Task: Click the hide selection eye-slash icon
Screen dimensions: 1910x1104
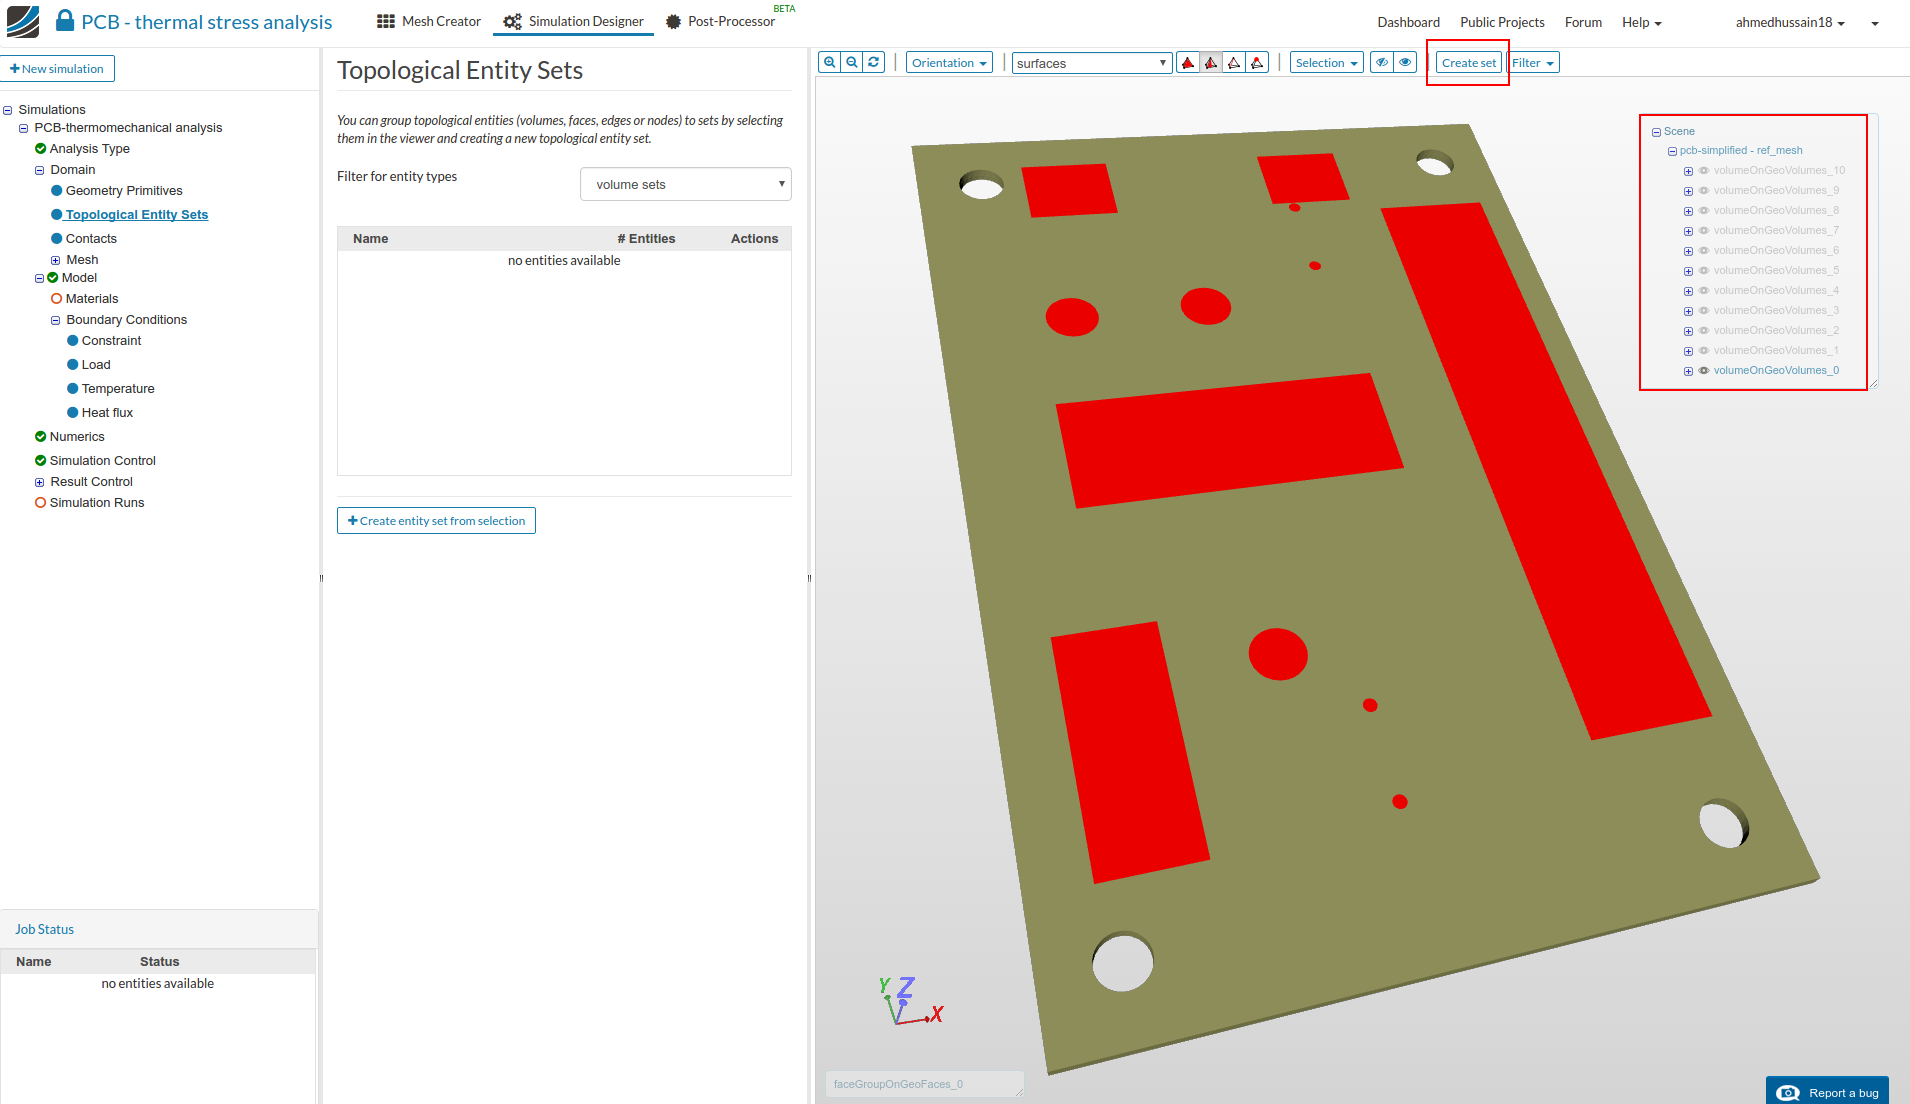Action: (x=1382, y=62)
